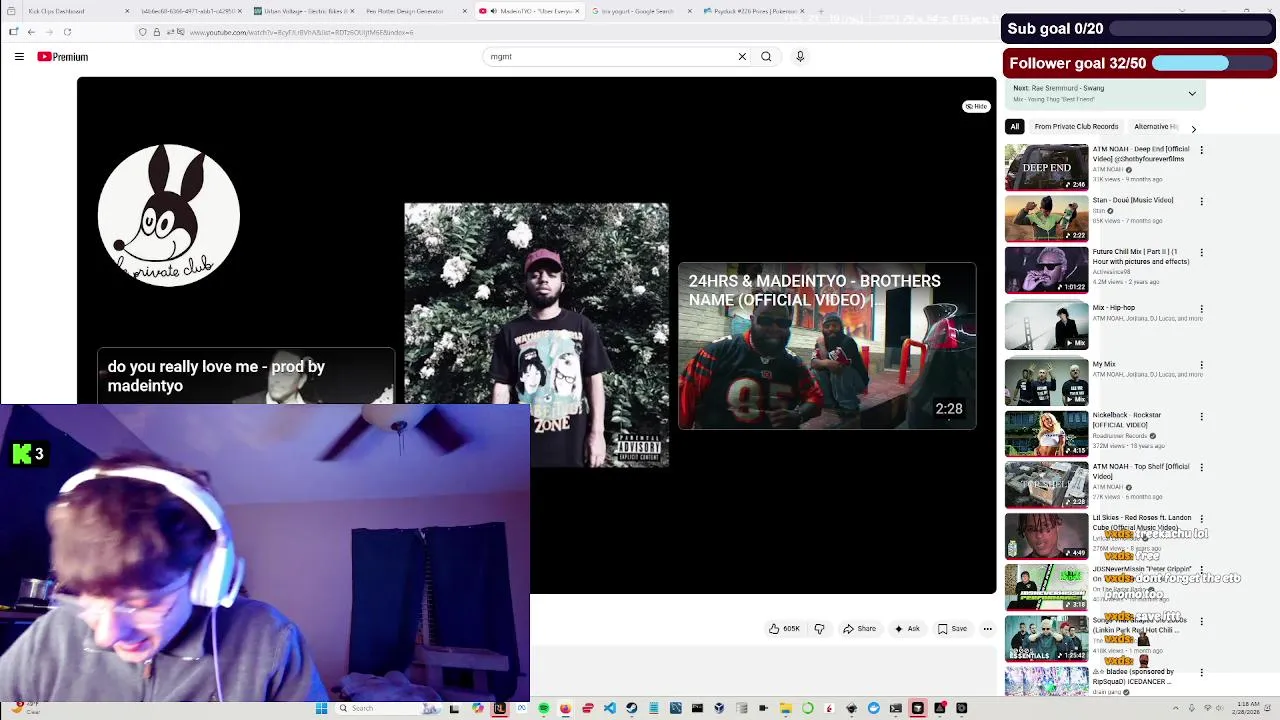Viewport: 1280px width, 720px height.
Task: Show more filter chips with the arrow
Action: [x=1193, y=128]
